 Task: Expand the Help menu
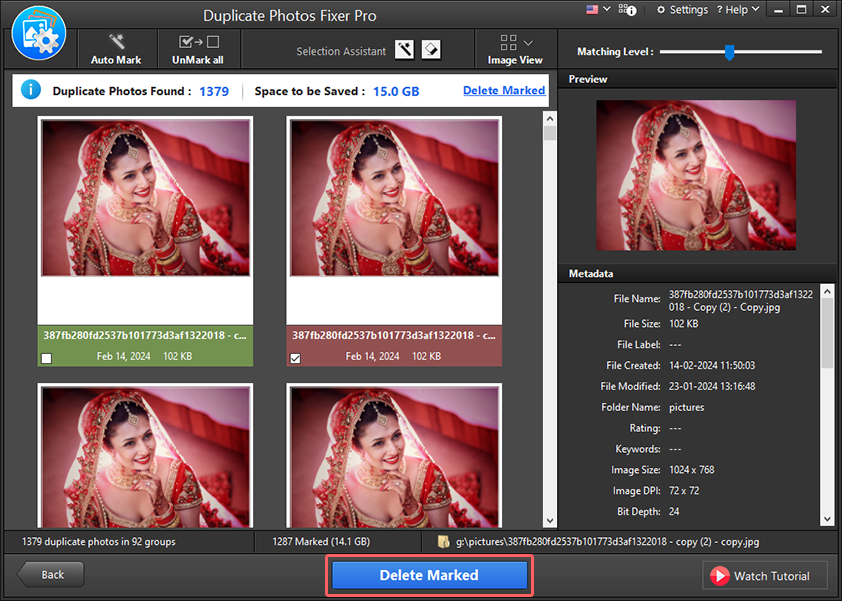tap(738, 10)
